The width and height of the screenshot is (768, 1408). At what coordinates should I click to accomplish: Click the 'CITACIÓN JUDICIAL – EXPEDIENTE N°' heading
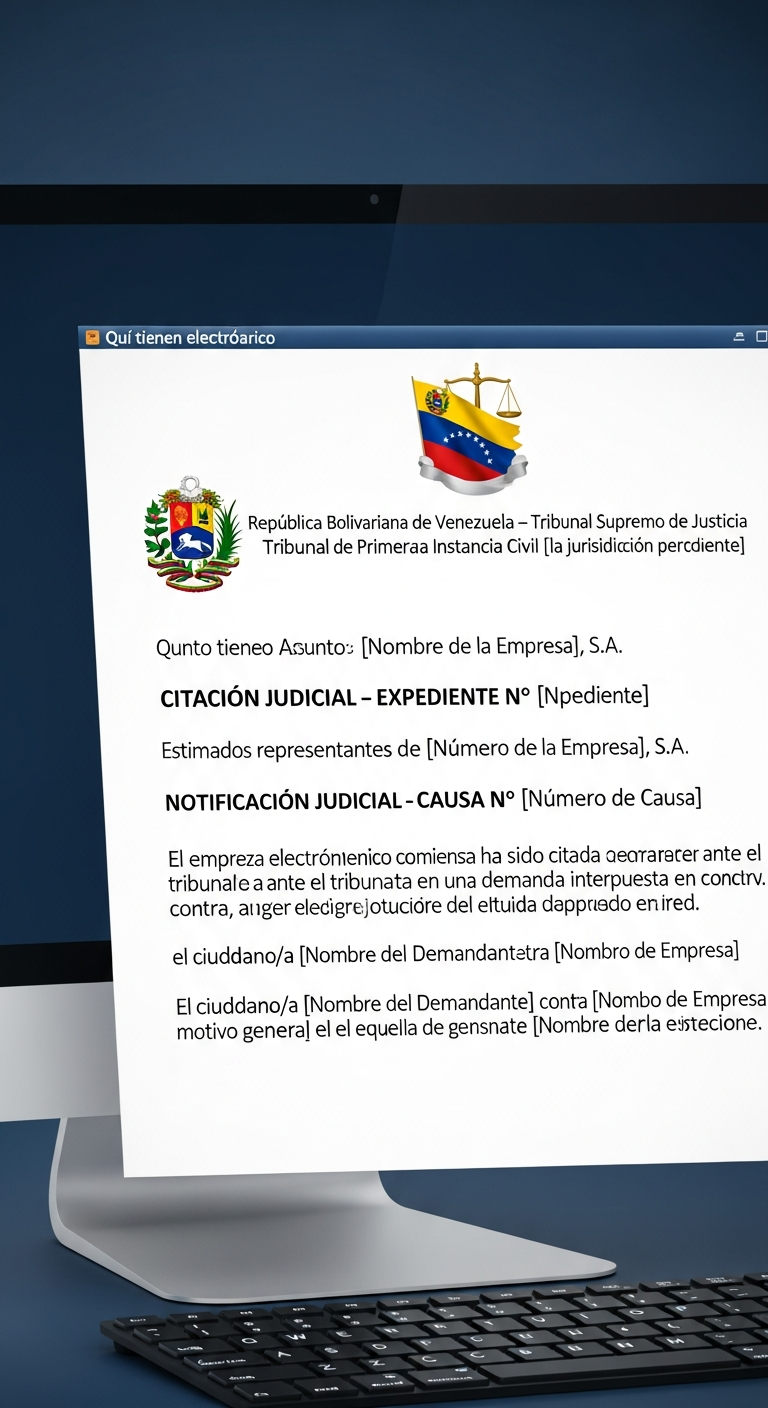(x=345, y=697)
